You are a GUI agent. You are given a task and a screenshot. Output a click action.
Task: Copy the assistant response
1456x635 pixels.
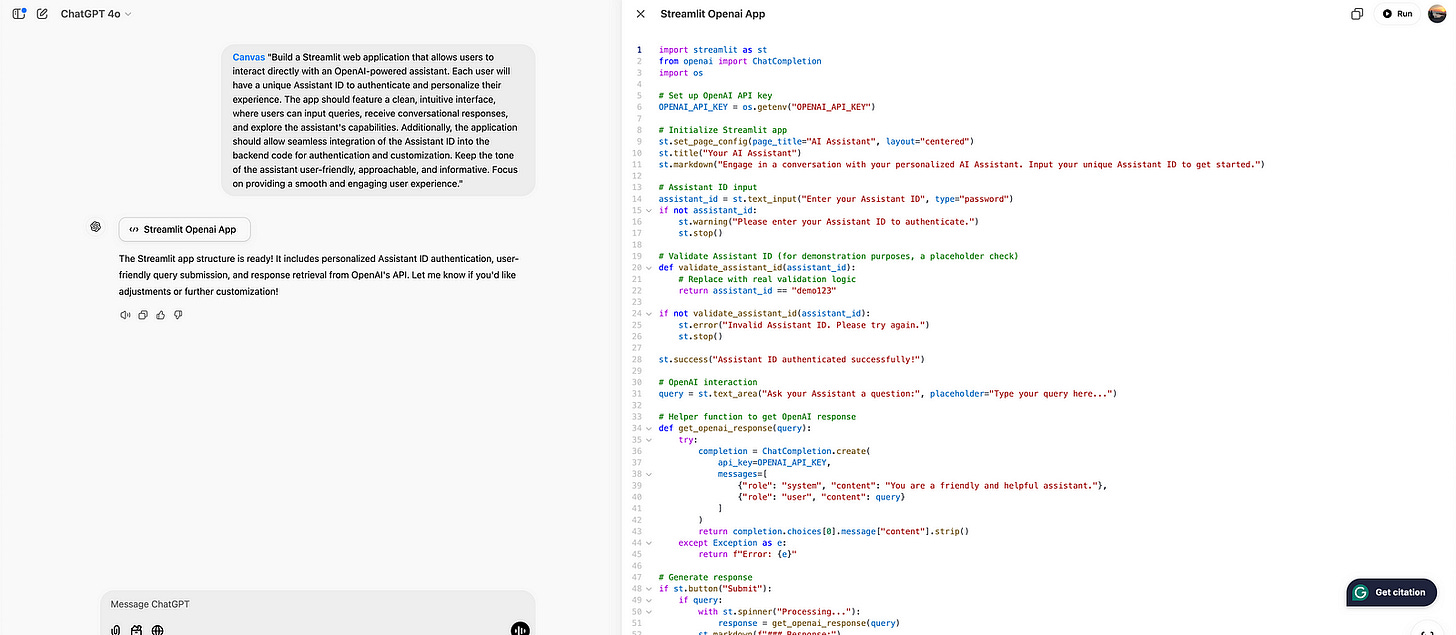tap(143, 315)
